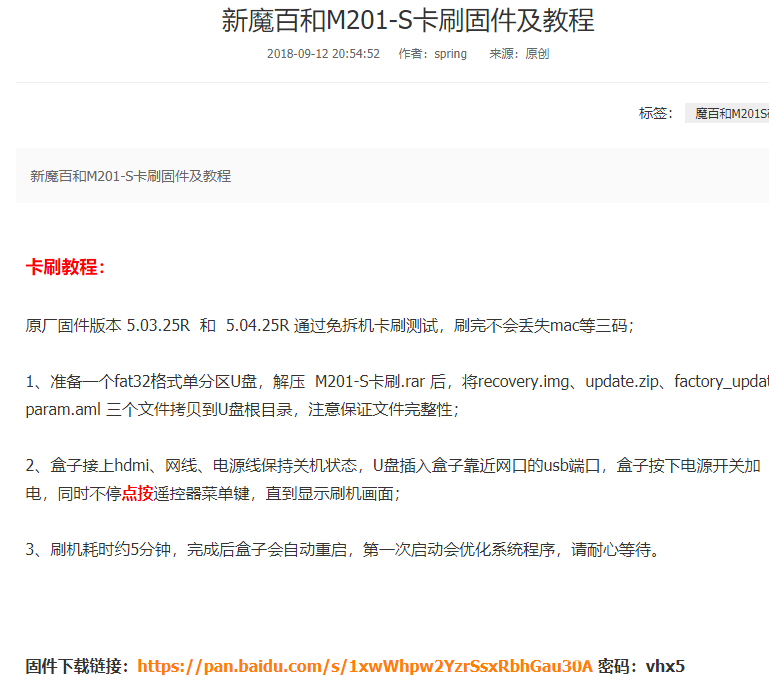Click the 标签 label
The height and width of the screenshot is (695, 769).
pos(656,113)
